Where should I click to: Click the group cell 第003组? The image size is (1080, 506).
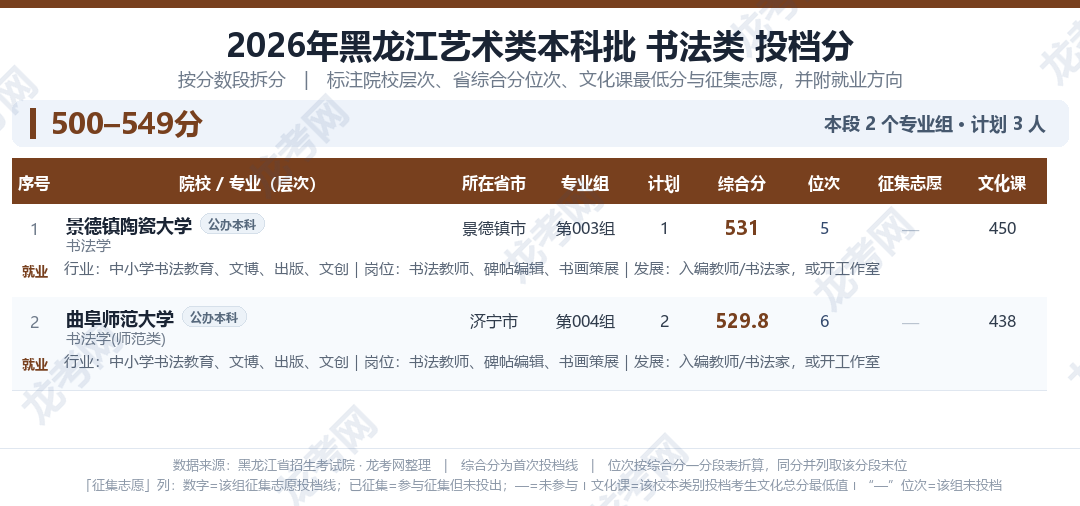[585, 228]
